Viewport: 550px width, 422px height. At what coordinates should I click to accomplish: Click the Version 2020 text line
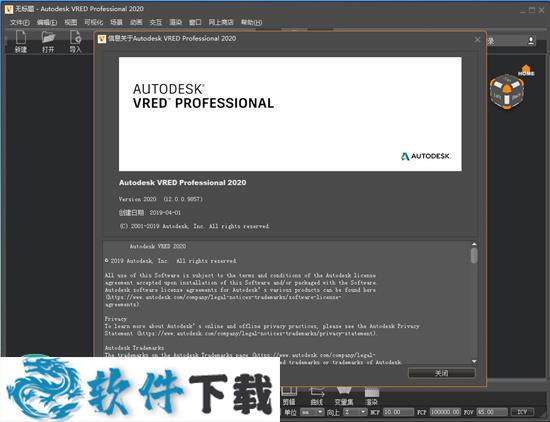161,199
